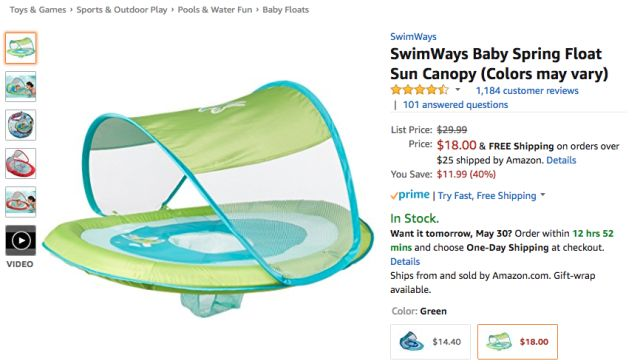The height and width of the screenshot is (364, 640).
Task: View the 101 answered questions
Action: 455,105
